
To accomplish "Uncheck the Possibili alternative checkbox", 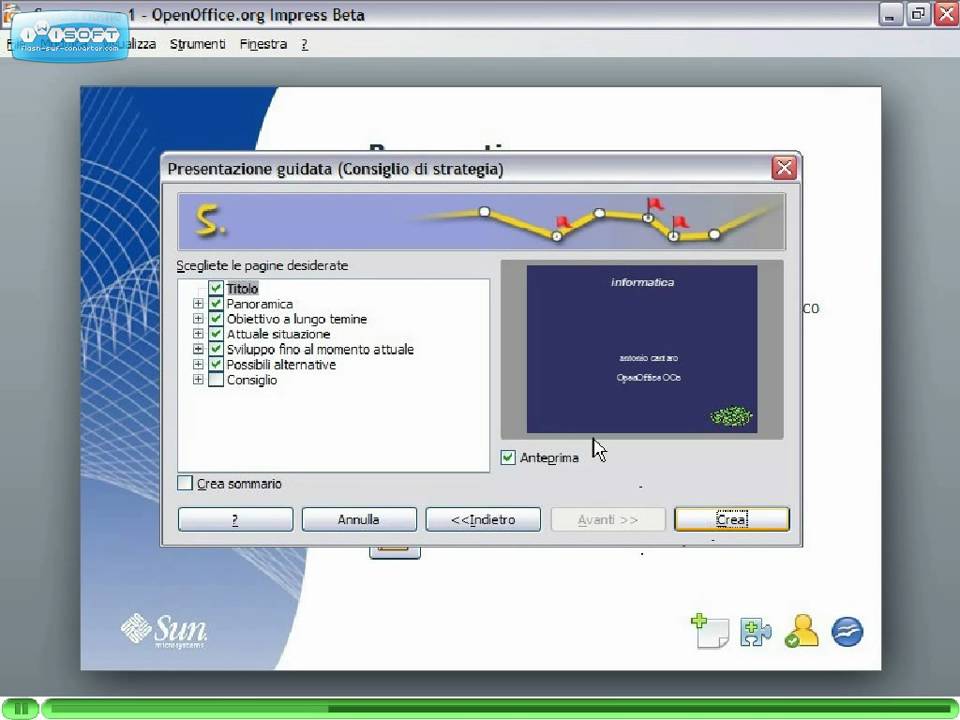I will coord(216,364).
